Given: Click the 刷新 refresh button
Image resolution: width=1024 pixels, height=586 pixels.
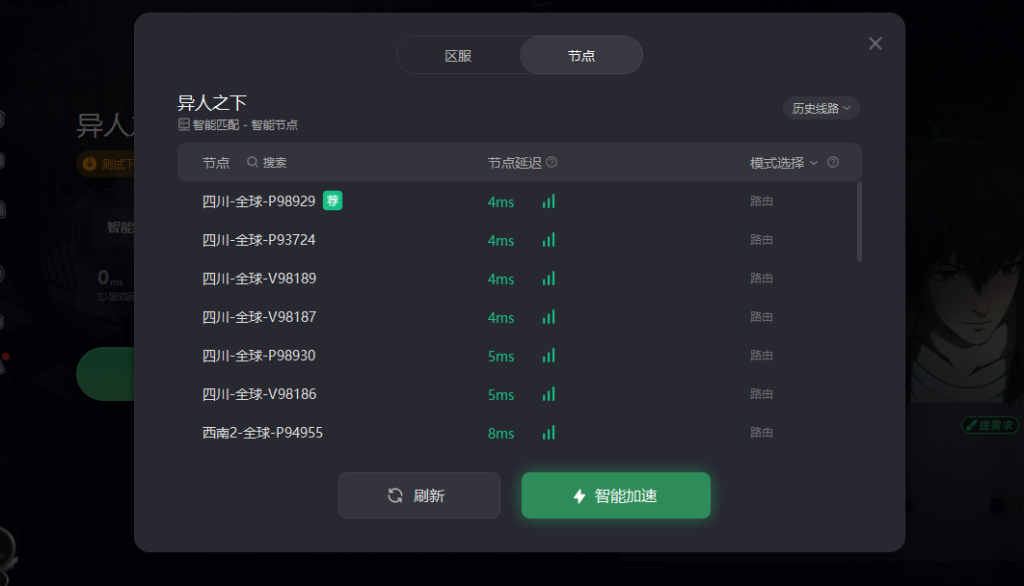Looking at the screenshot, I should click(419, 495).
